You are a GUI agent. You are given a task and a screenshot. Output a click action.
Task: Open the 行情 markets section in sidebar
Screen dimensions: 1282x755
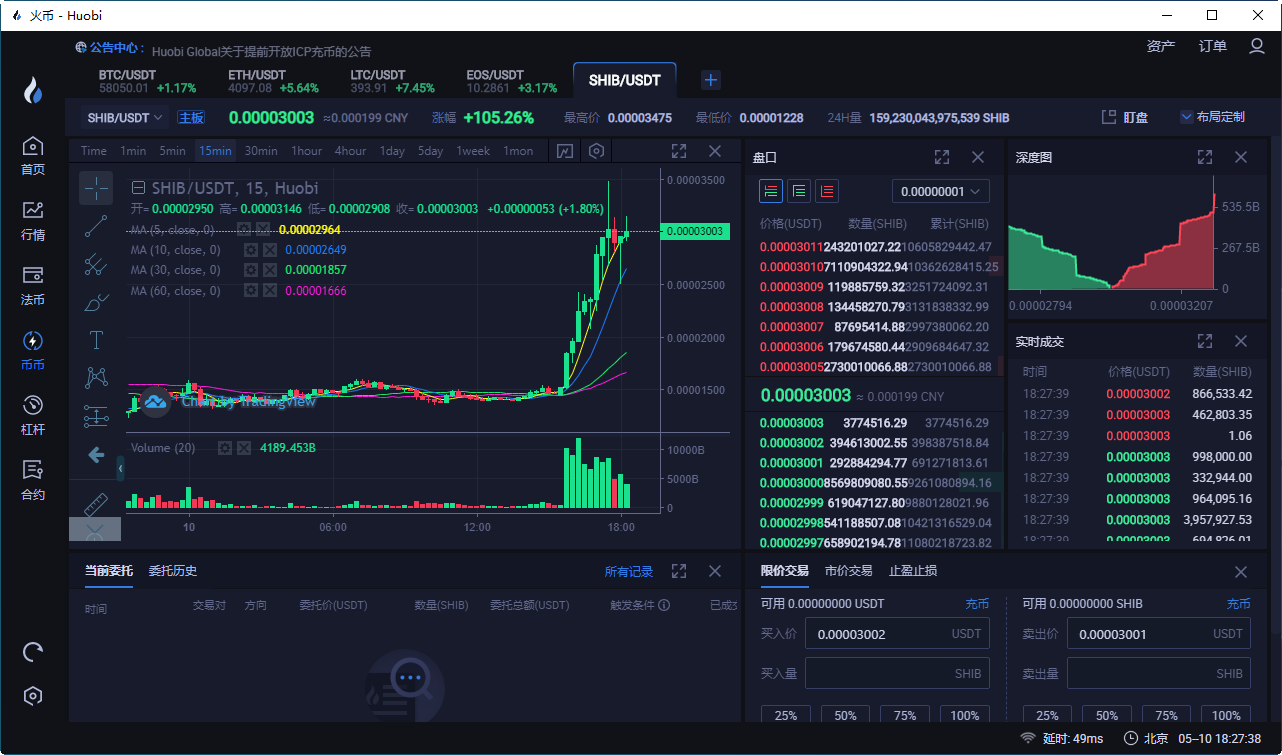point(33,221)
